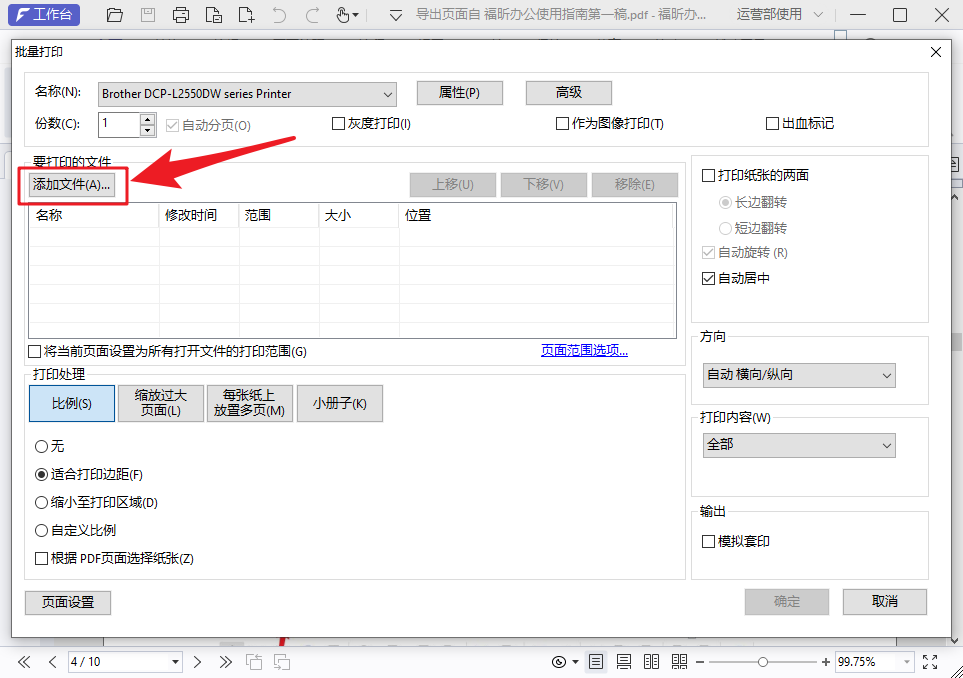Image resolution: width=963 pixels, height=678 pixels.
Task: Select the 小册子(K) booklet tab
Action: pos(340,403)
